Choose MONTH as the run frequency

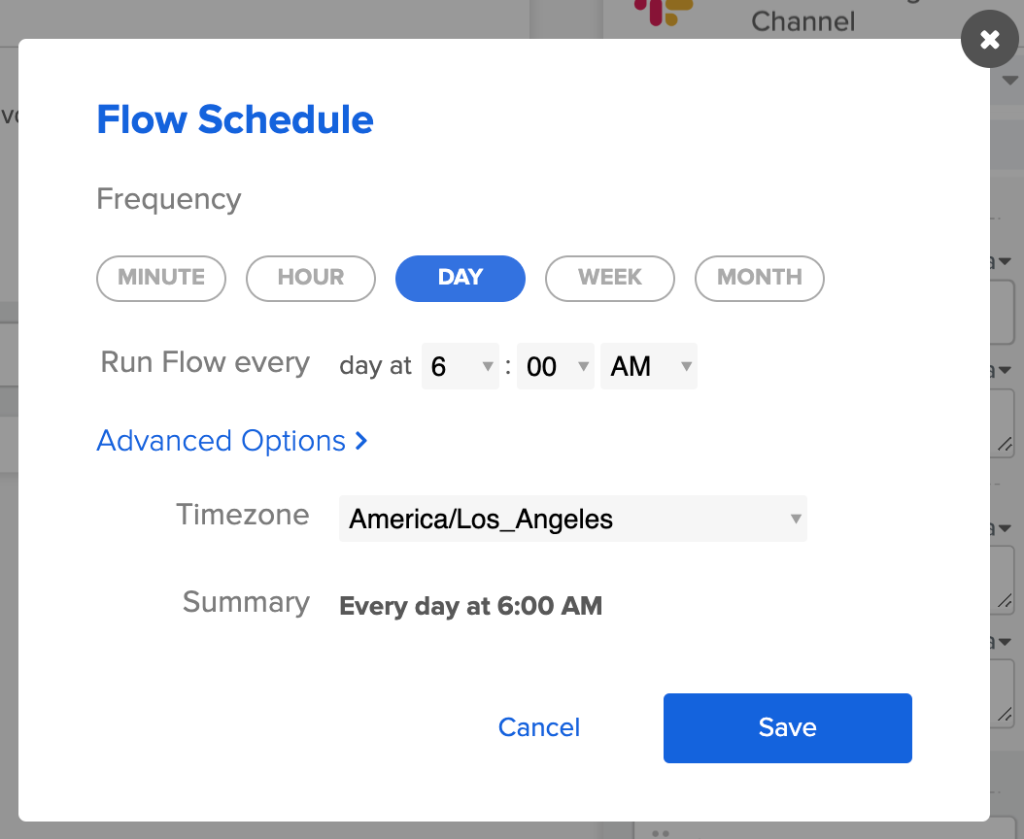pos(759,278)
